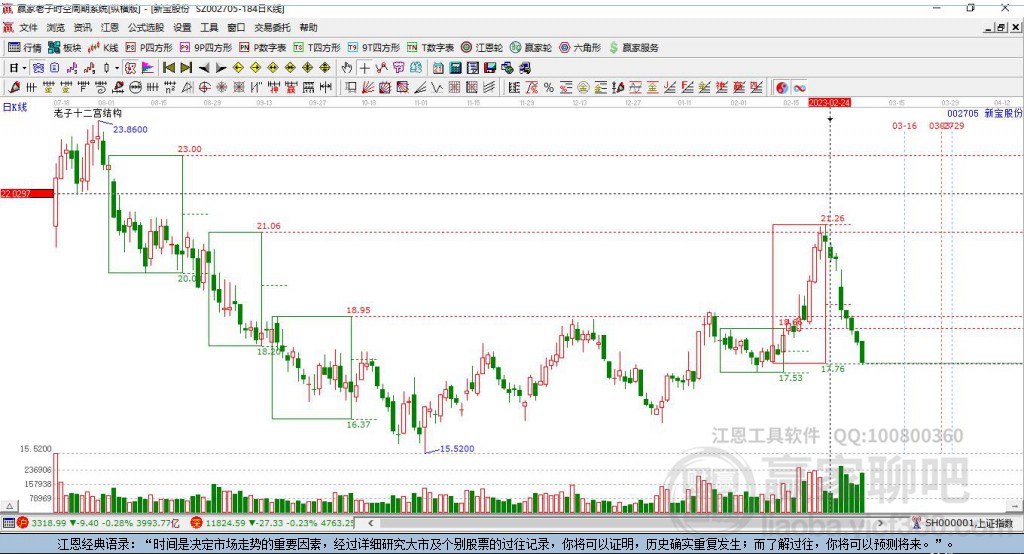
Task: Click the yellow diamond four-way arrow icon
Action: click(x=308, y=68)
